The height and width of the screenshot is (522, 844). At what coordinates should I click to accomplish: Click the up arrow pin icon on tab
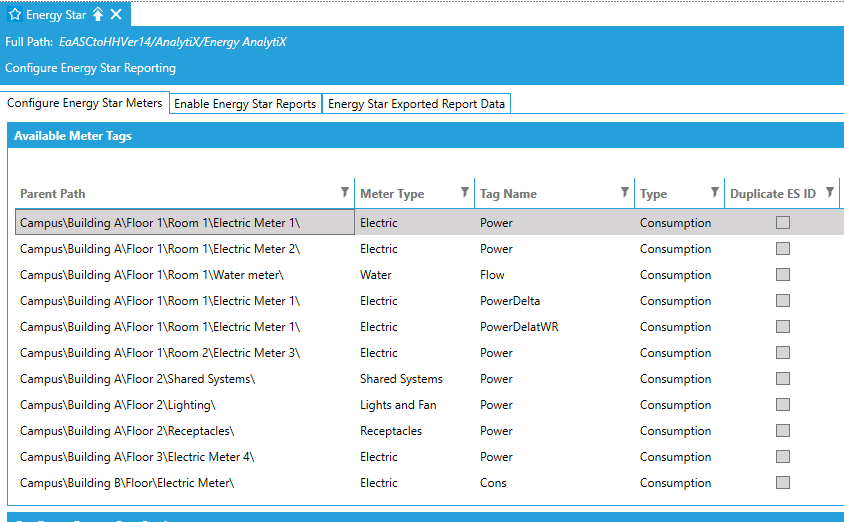[98, 14]
